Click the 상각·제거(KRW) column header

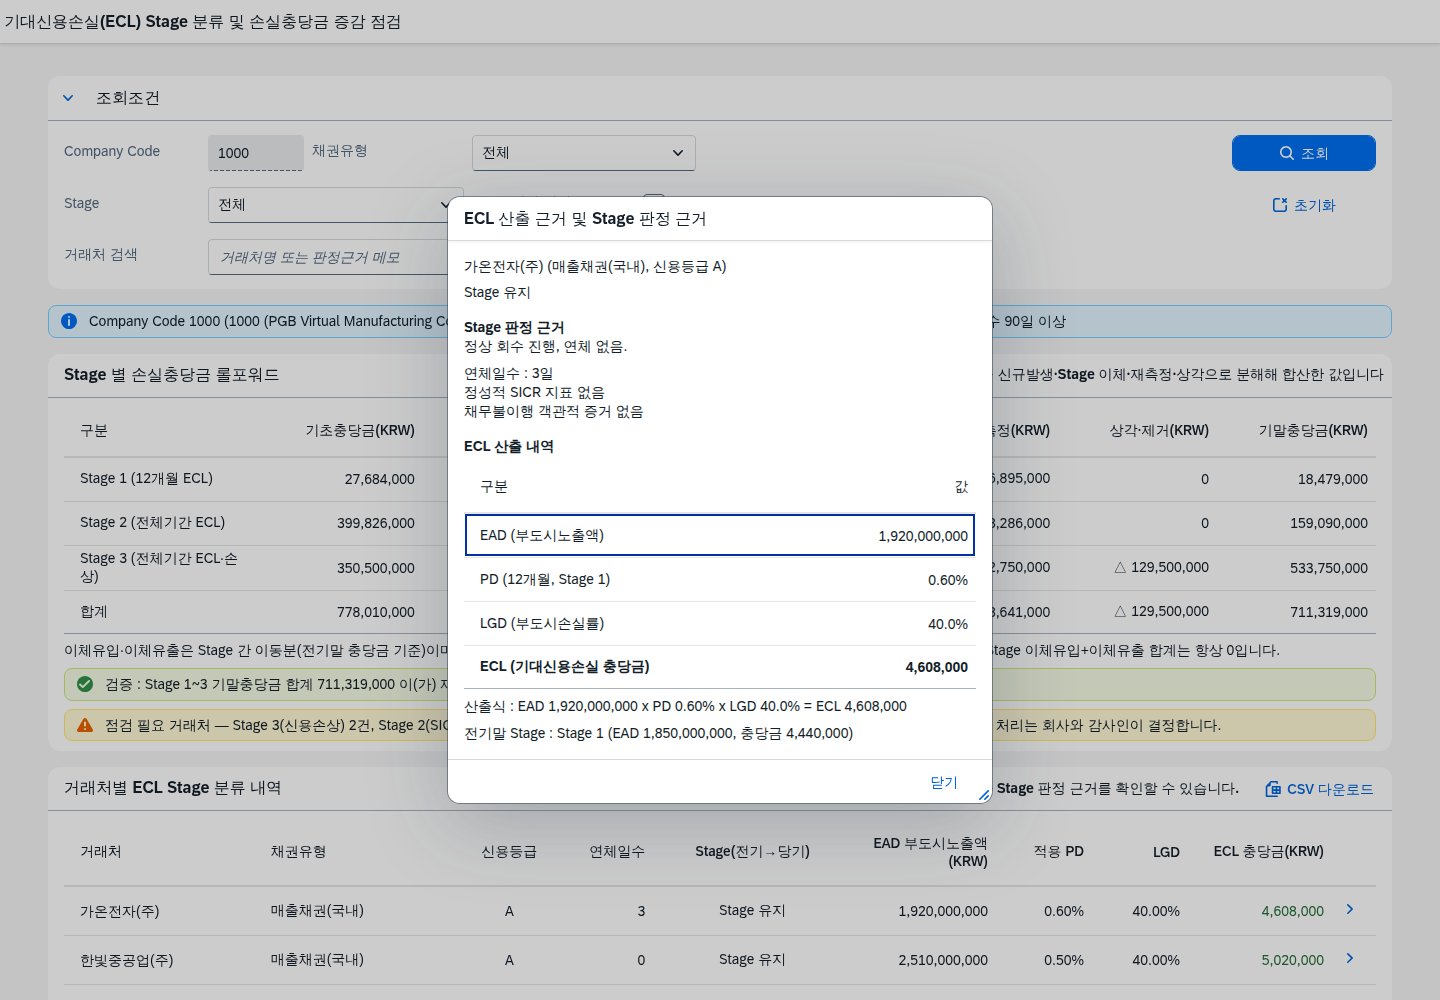point(1159,430)
